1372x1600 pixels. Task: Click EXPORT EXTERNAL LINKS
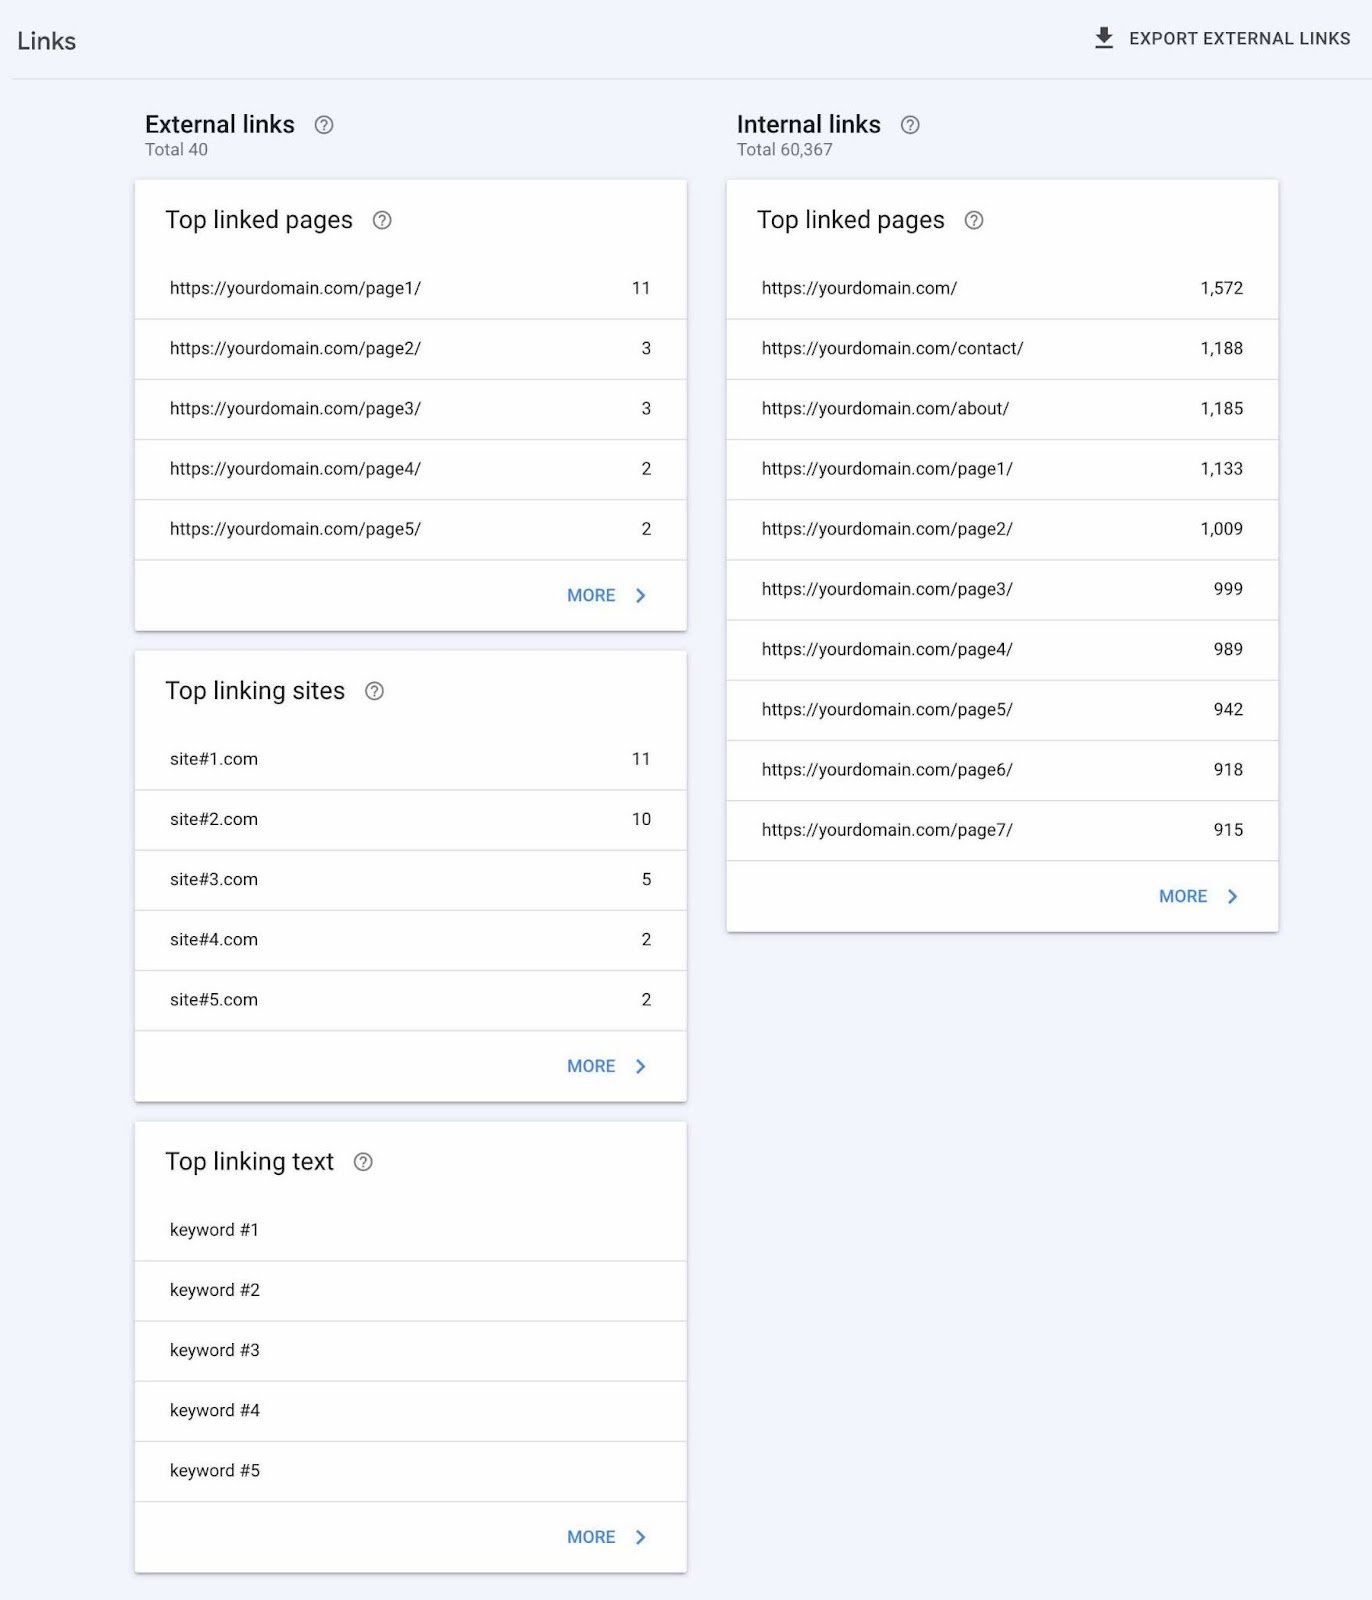(1239, 39)
